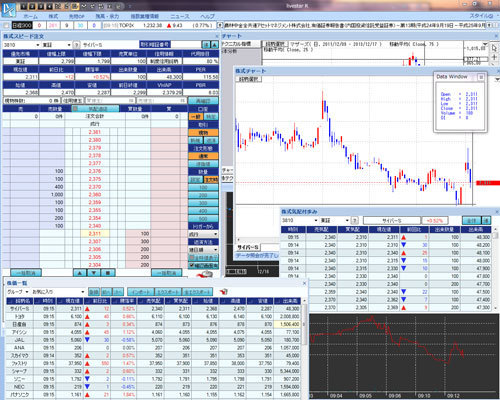Select the JAL row in the stock list
The image size is (500, 400).
tap(153, 340)
